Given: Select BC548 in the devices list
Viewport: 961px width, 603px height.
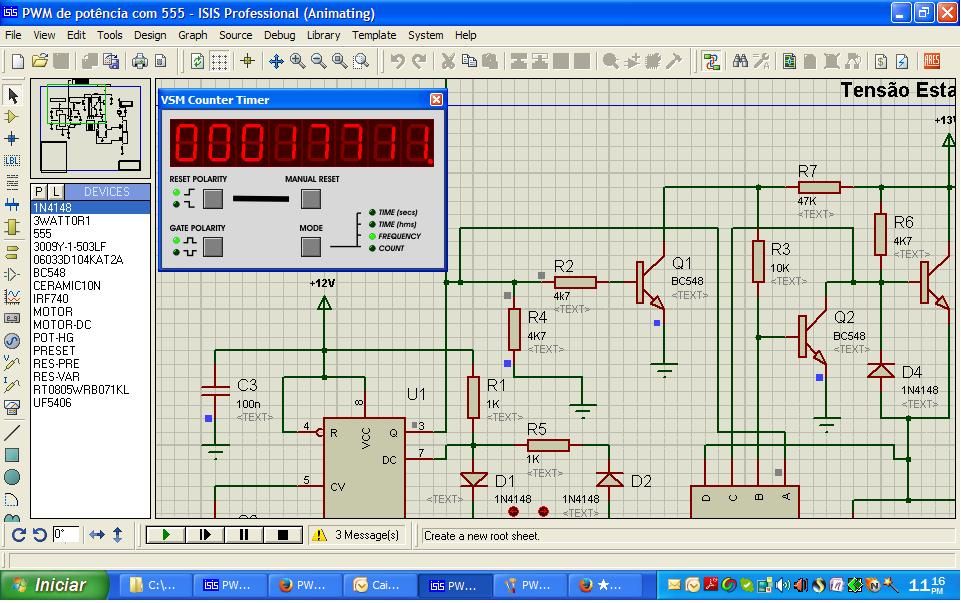Looking at the screenshot, I should (x=91, y=273).
